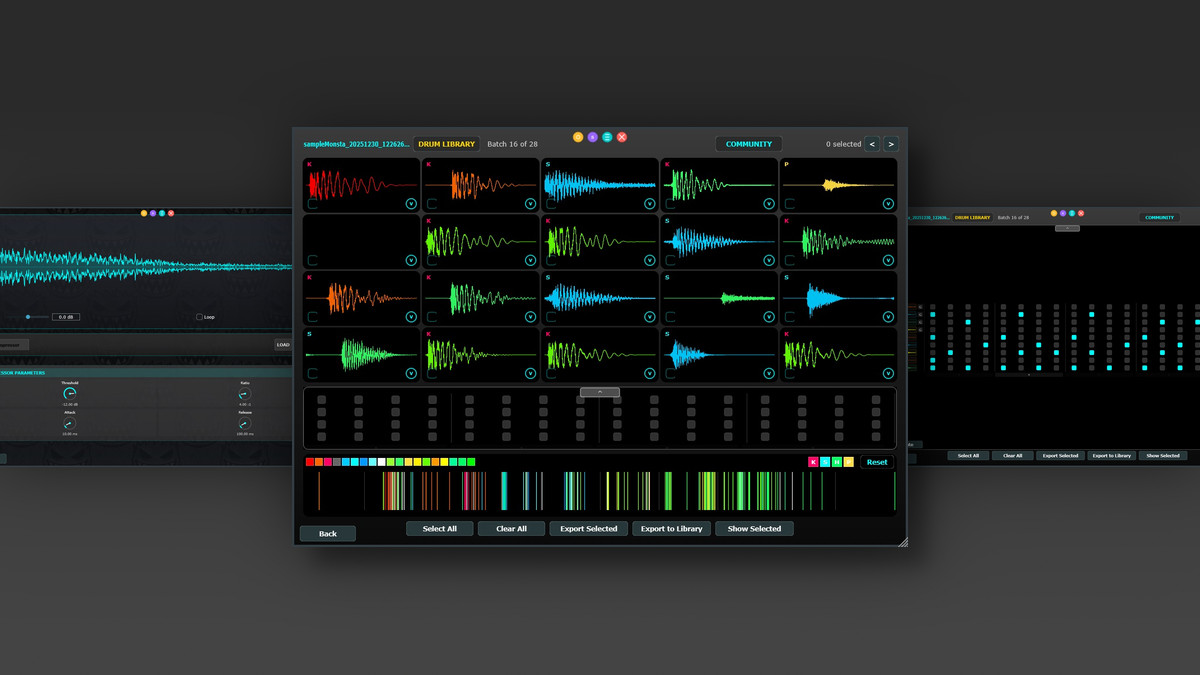Open the dropdown on third-row orange K card

pyautogui.click(x=411, y=317)
